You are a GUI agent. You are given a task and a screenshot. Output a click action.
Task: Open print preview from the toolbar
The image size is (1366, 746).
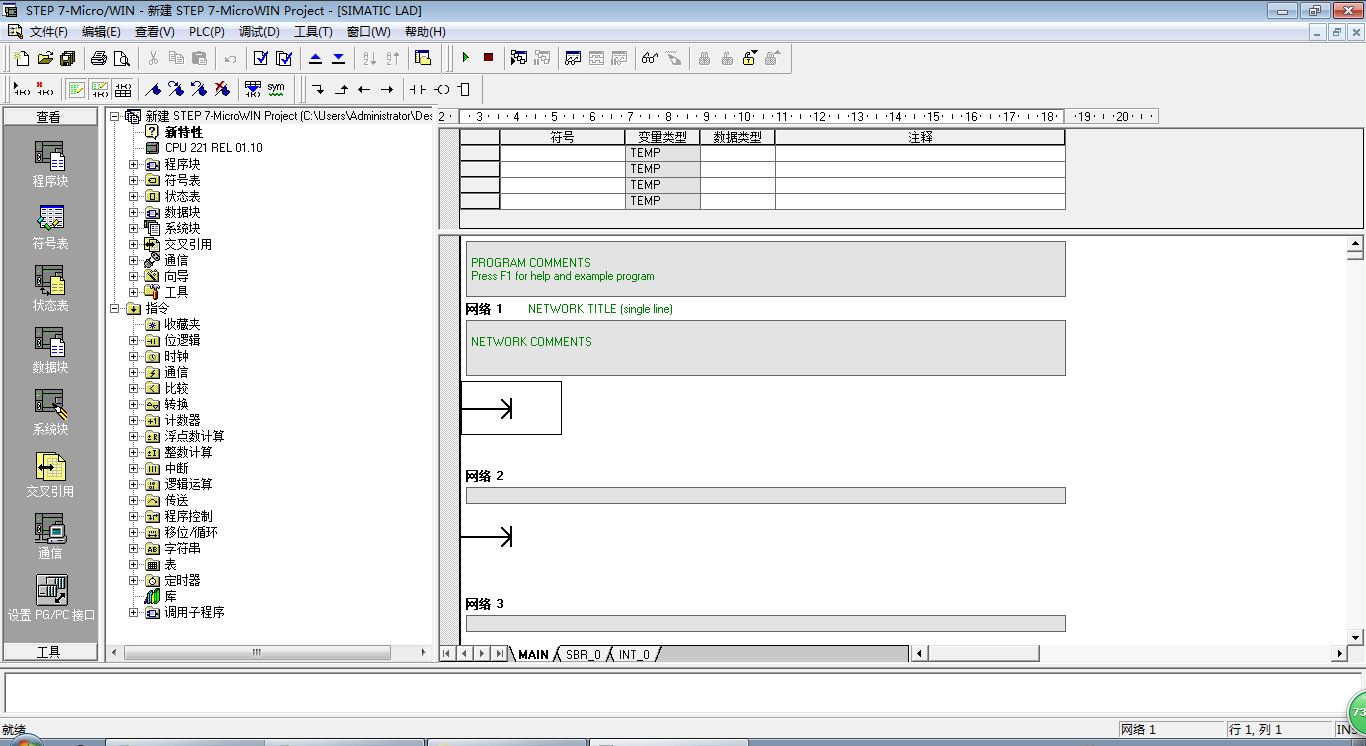pyautogui.click(x=122, y=58)
